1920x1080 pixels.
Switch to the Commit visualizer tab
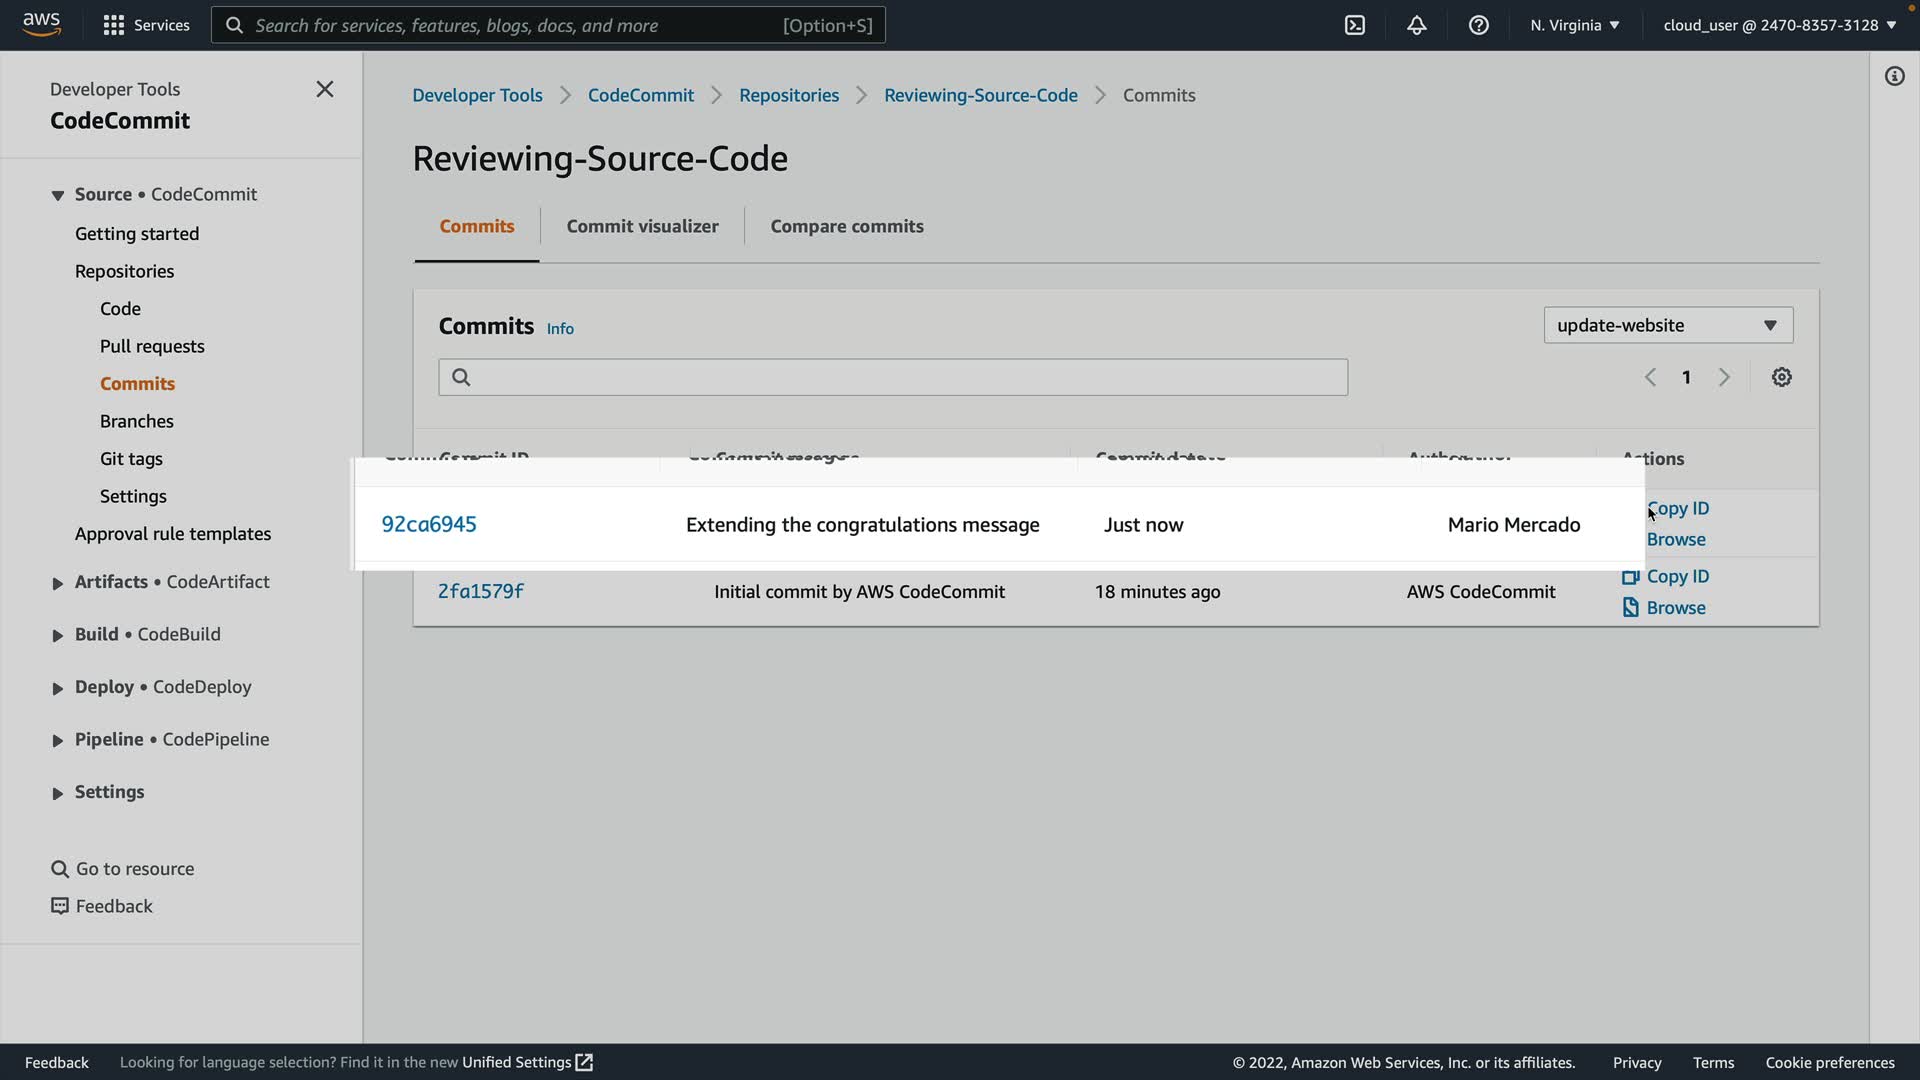642,226
